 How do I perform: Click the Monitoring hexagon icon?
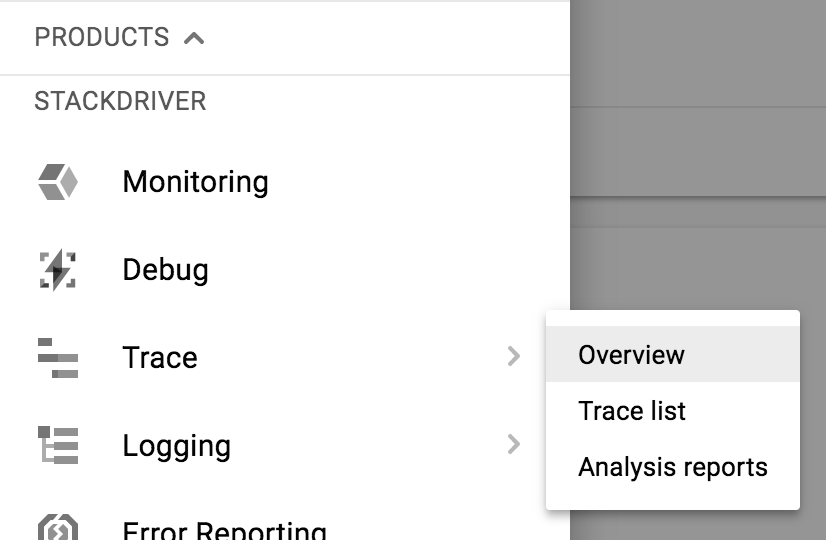tap(57, 182)
